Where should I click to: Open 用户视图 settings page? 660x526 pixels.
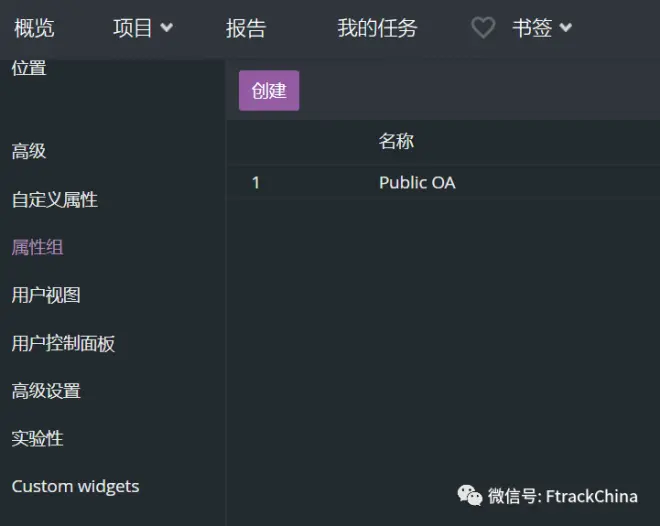coord(46,295)
